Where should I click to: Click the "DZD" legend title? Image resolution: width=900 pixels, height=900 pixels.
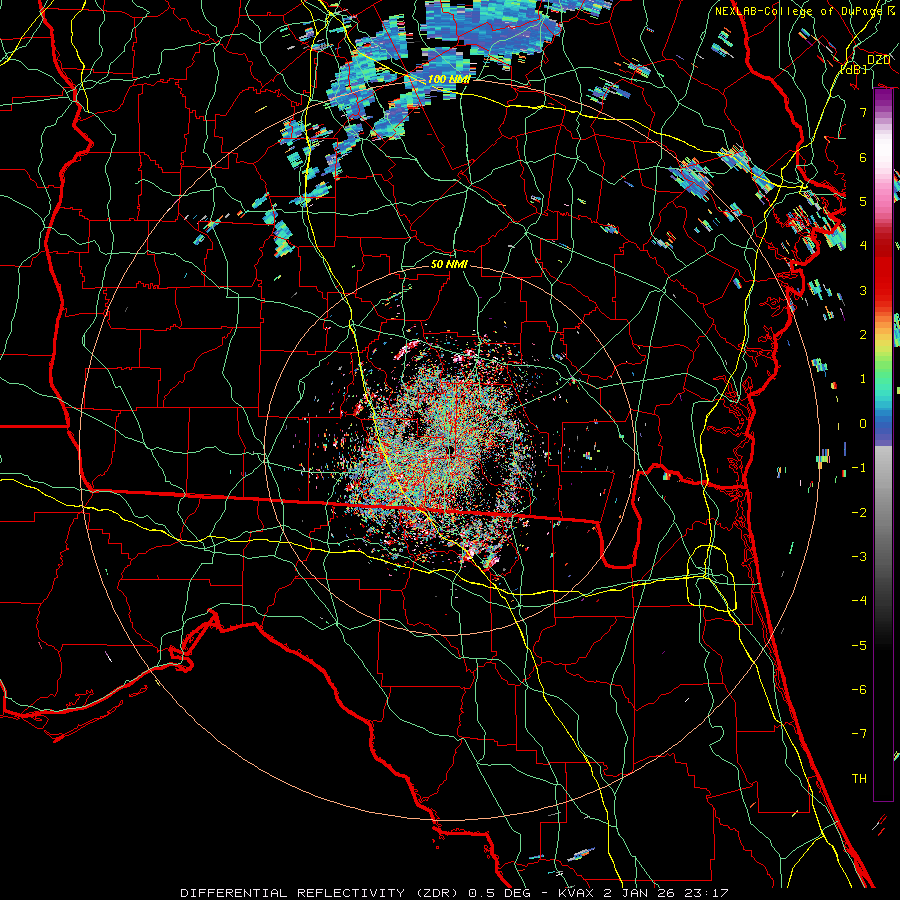[x=879, y=59]
